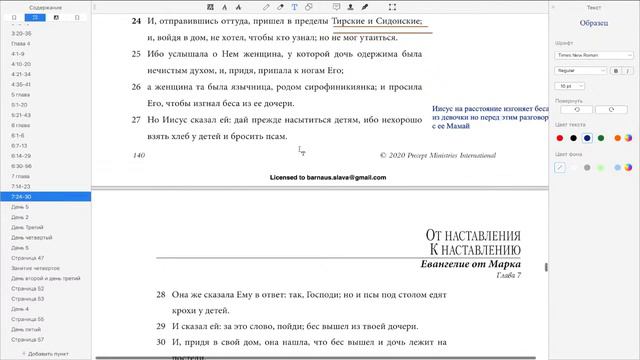Open the Times New Roman font dropdown
The height and width of the screenshot is (360, 640).
[594, 55]
